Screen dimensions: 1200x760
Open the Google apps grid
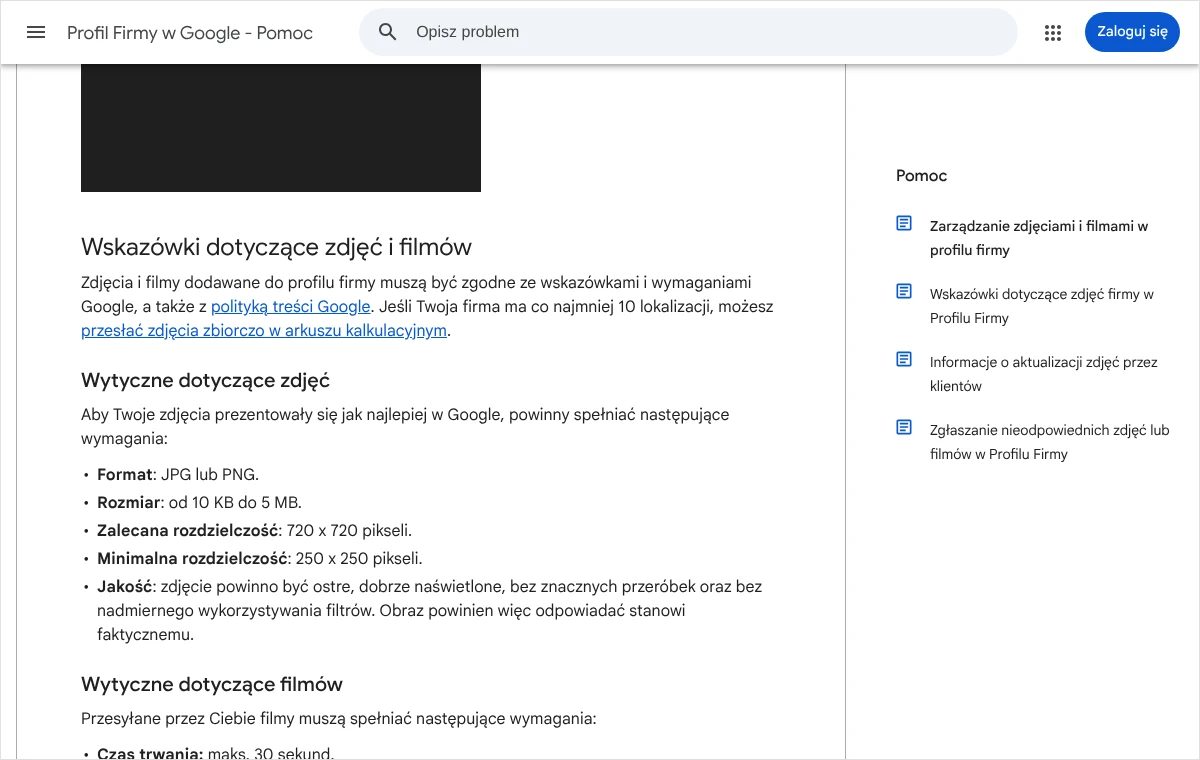(1052, 32)
